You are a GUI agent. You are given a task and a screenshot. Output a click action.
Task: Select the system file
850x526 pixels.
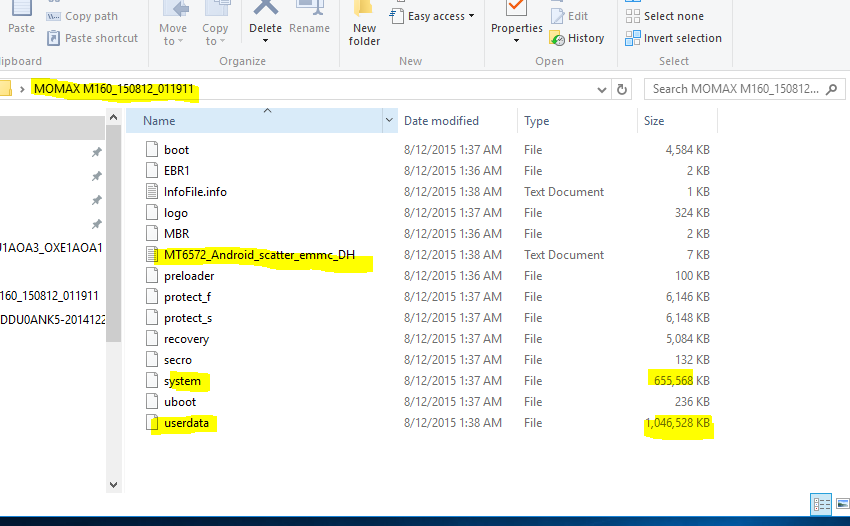pyautogui.click(x=182, y=381)
